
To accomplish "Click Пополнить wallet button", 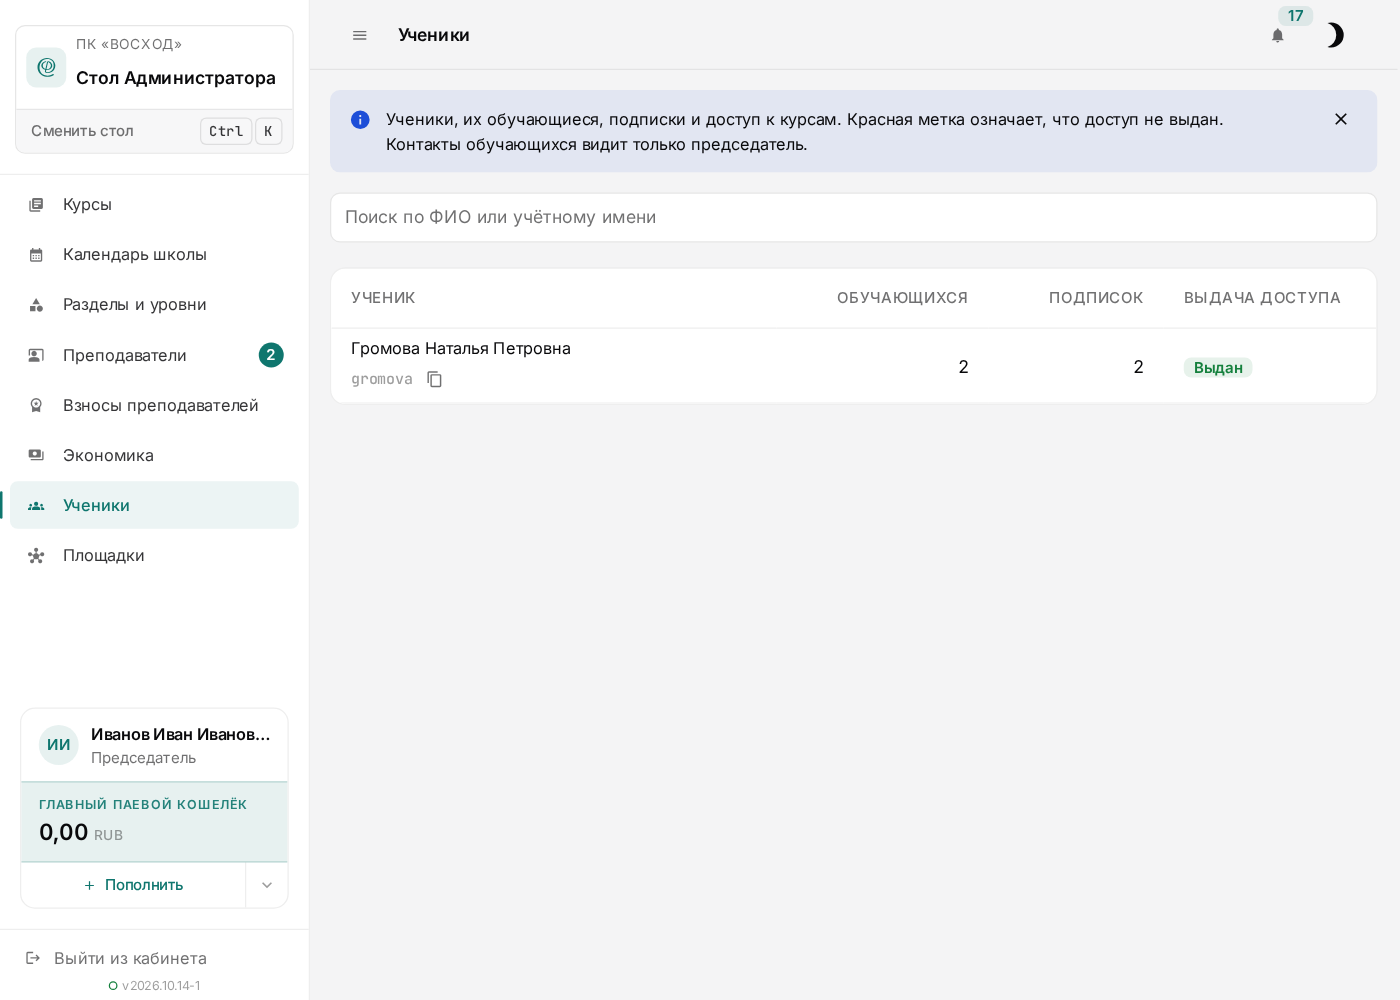I will click(133, 885).
